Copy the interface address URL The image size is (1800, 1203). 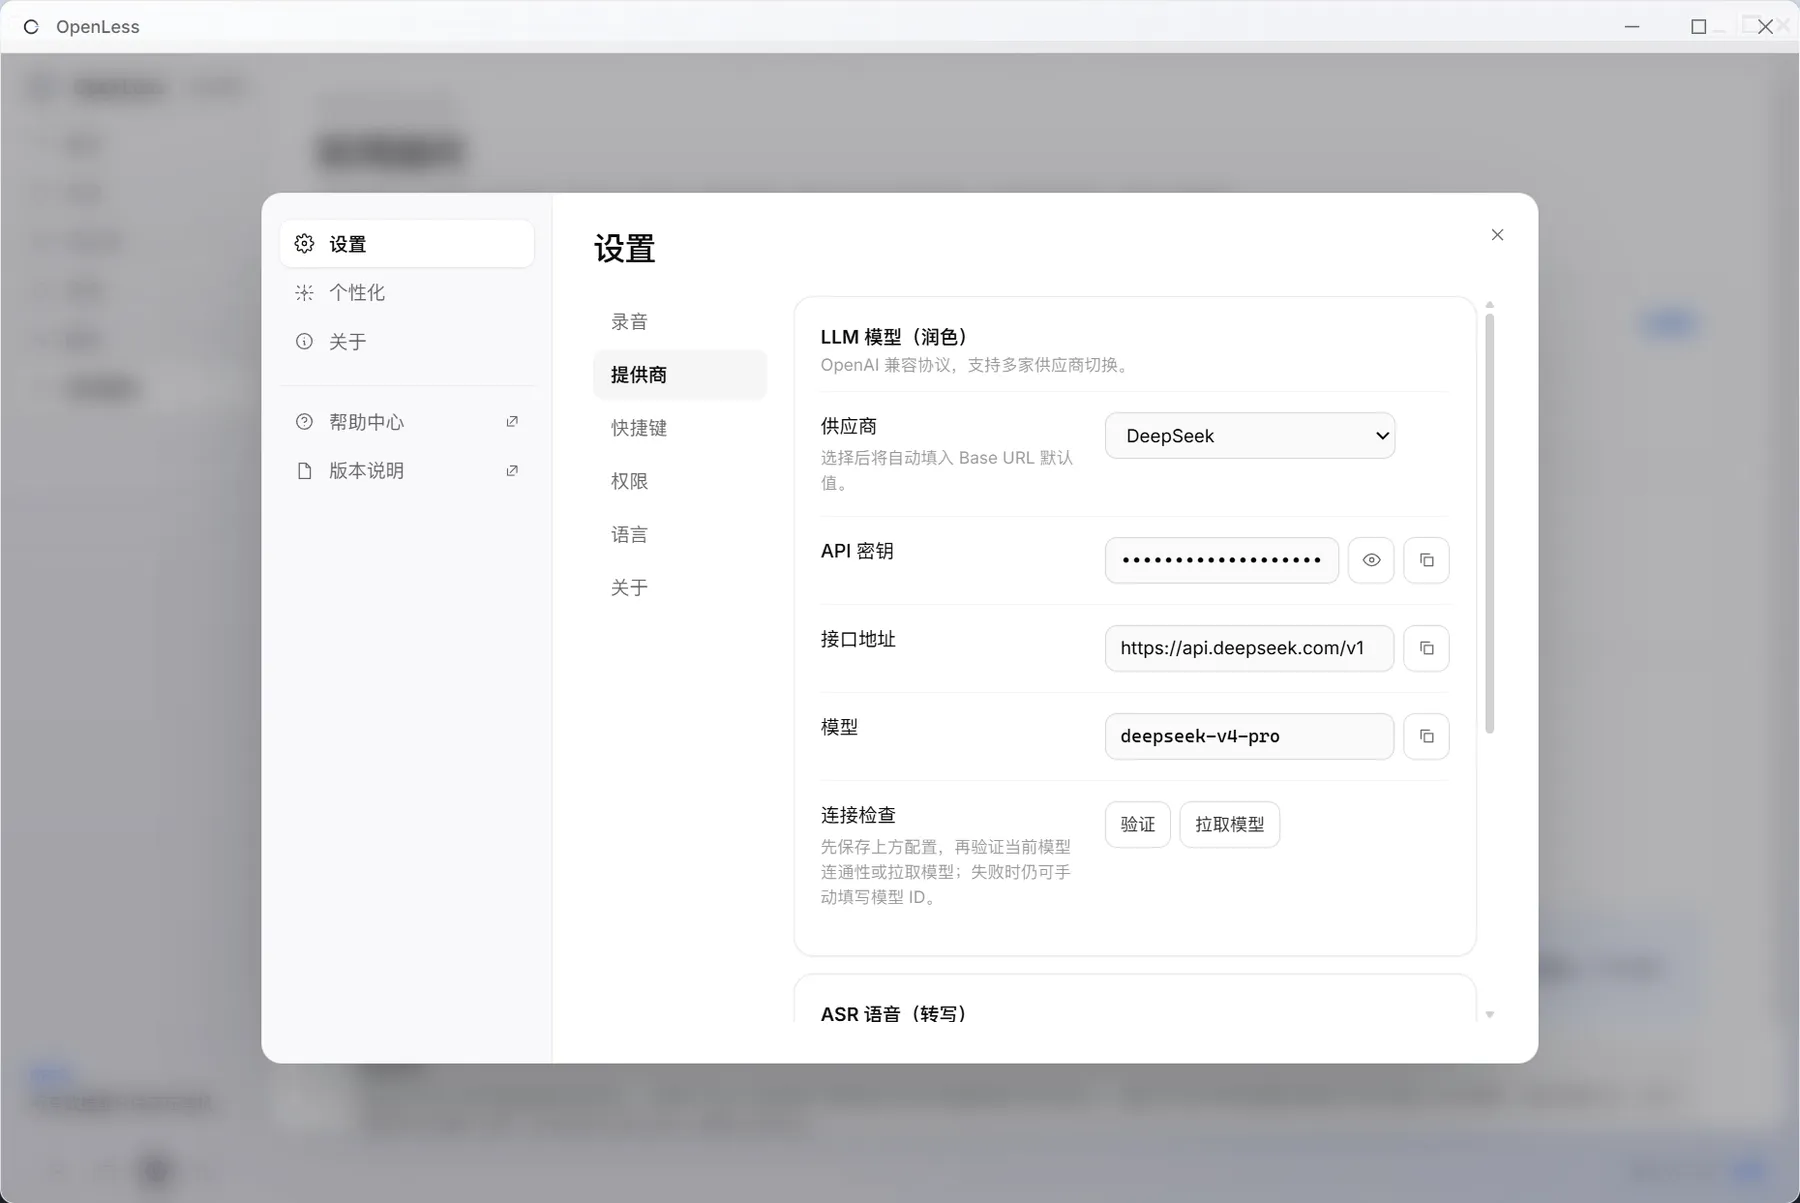point(1426,648)
